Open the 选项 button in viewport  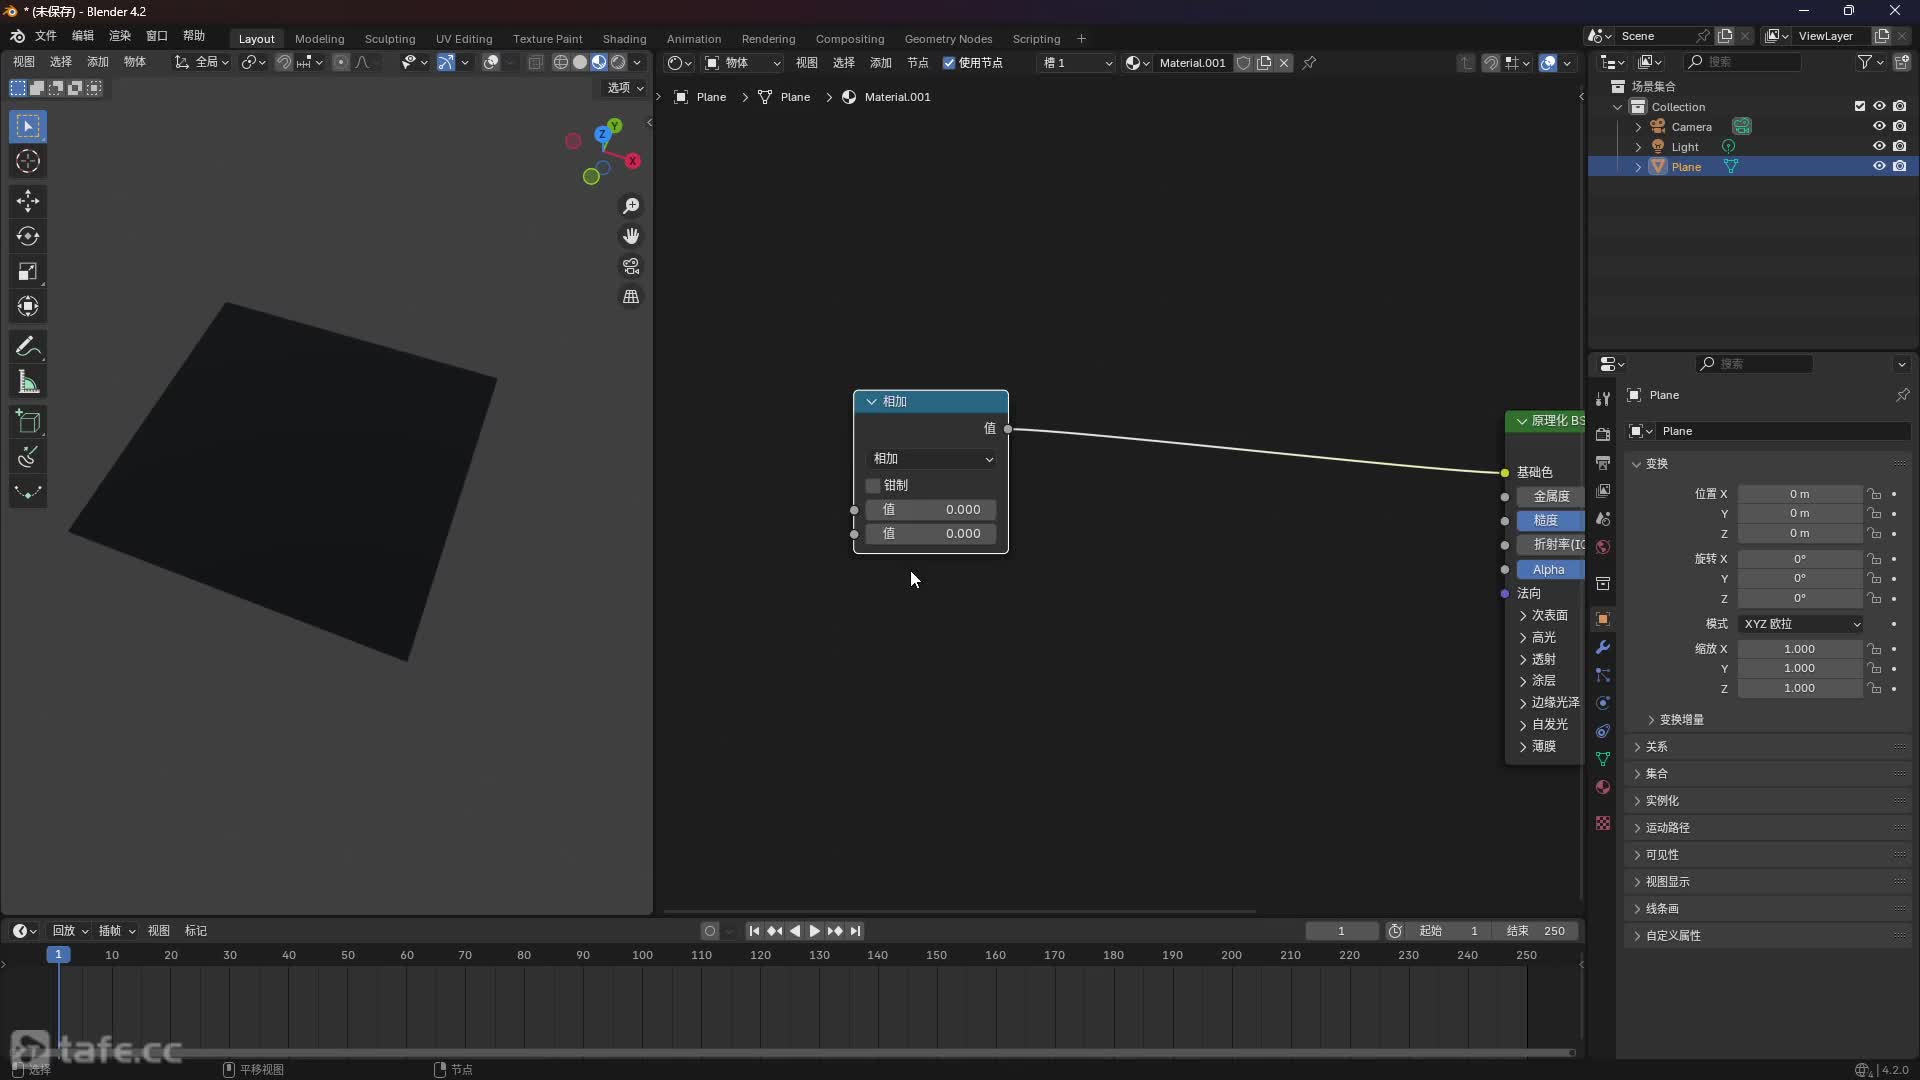(626, 88)
